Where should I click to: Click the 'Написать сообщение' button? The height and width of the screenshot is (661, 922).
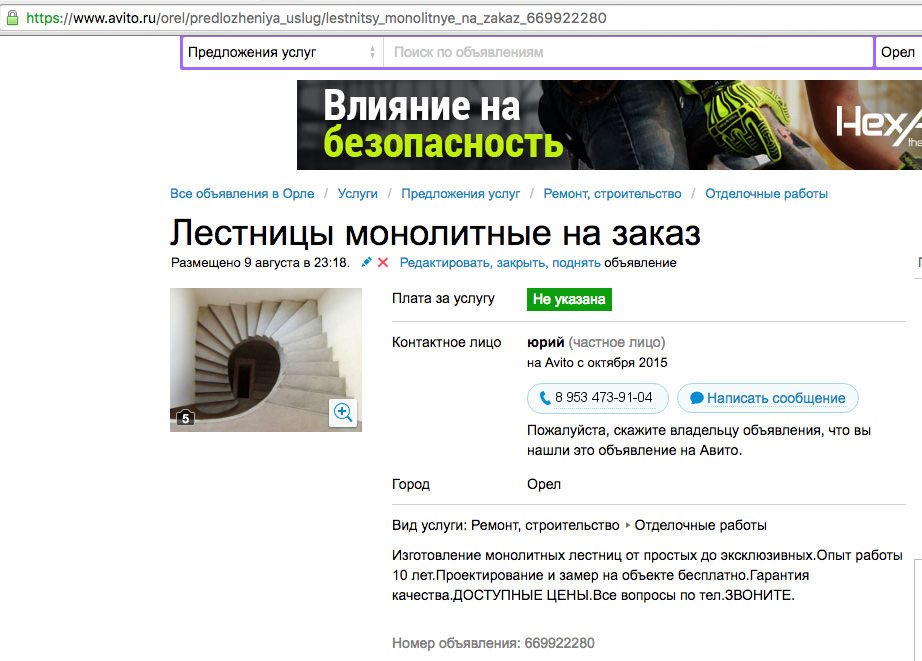pos(767,398)
